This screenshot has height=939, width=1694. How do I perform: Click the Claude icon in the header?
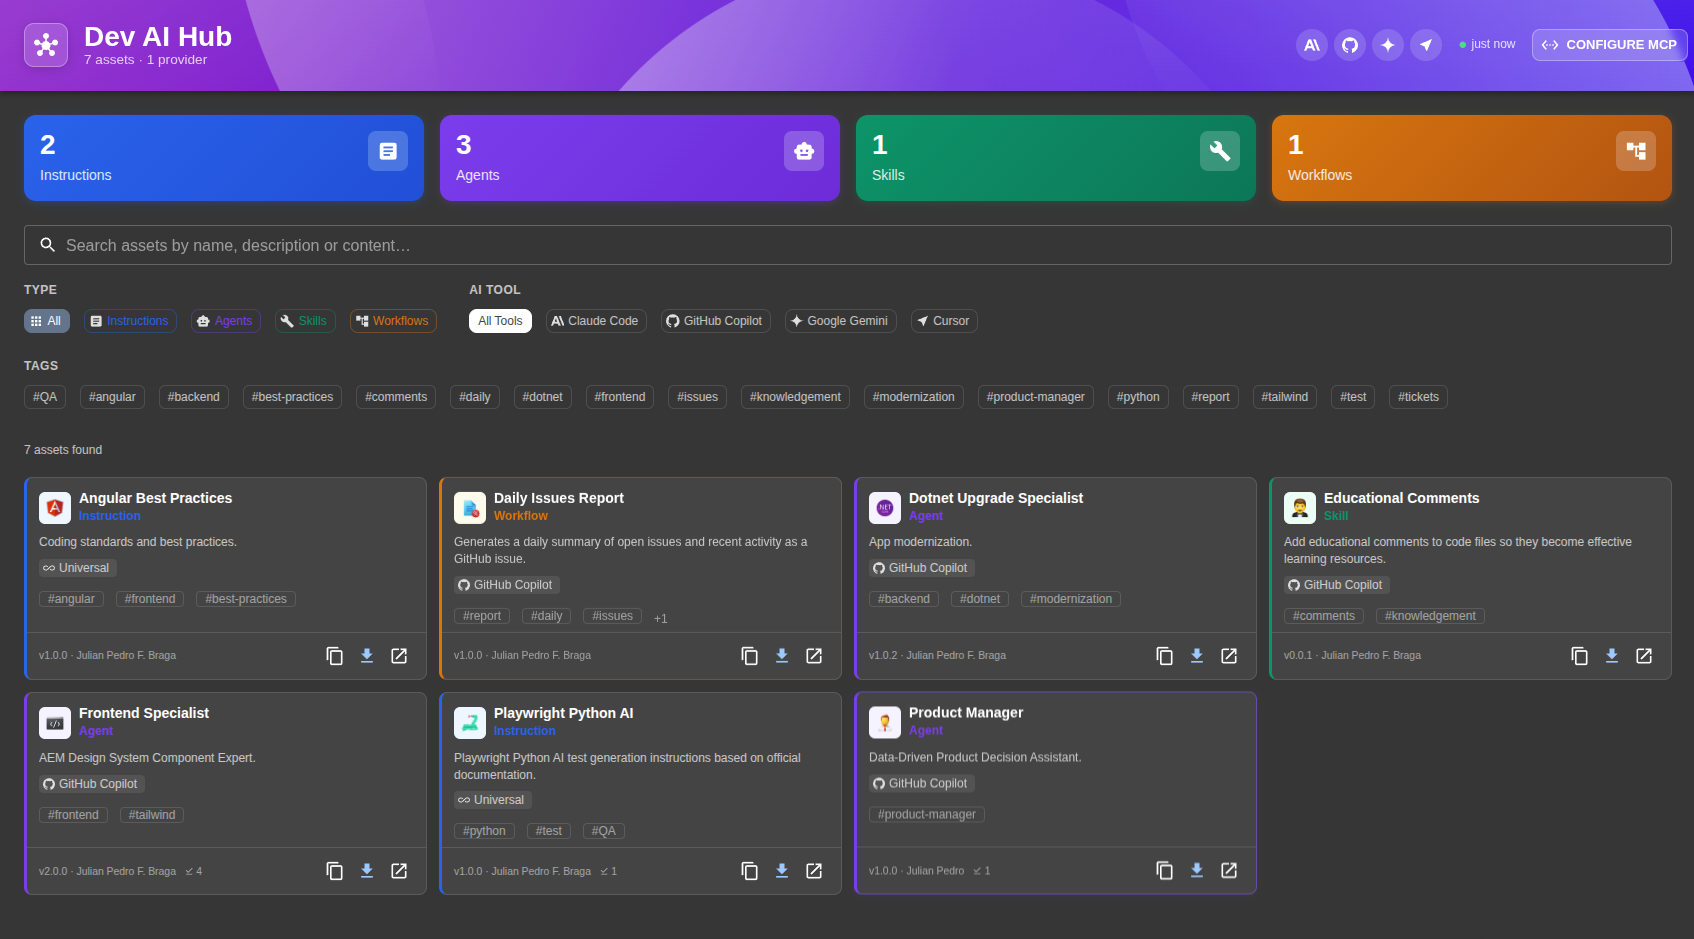[1312, 45]
